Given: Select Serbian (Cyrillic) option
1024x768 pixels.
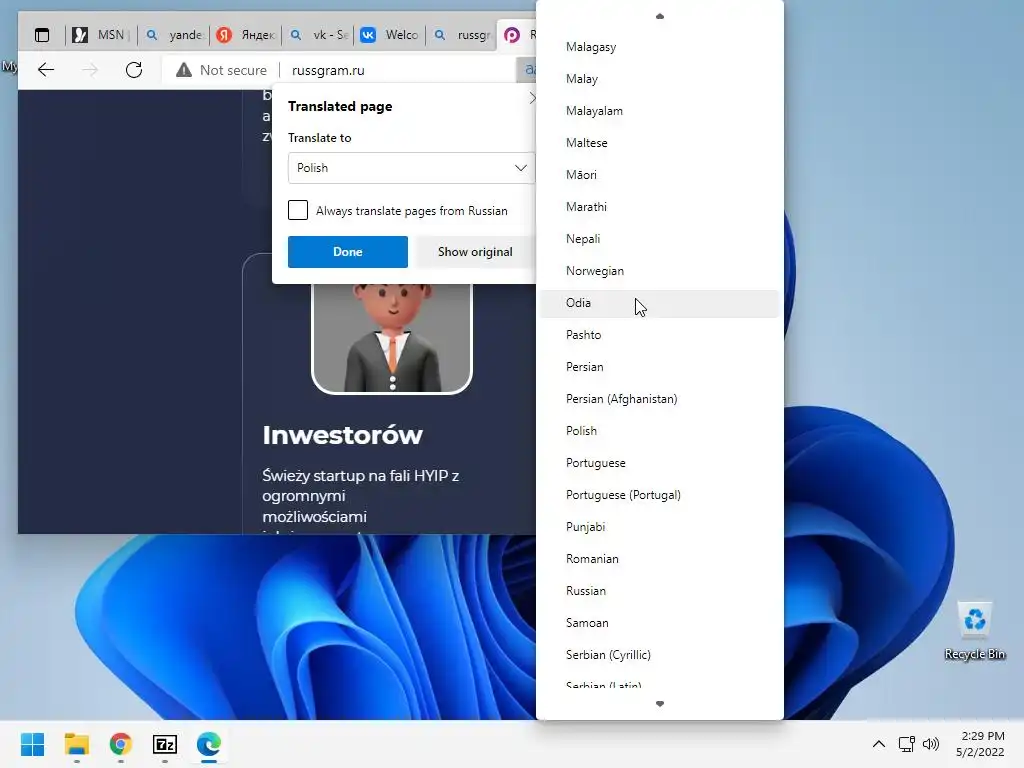Looking at the screenshot, I should 660,655.
